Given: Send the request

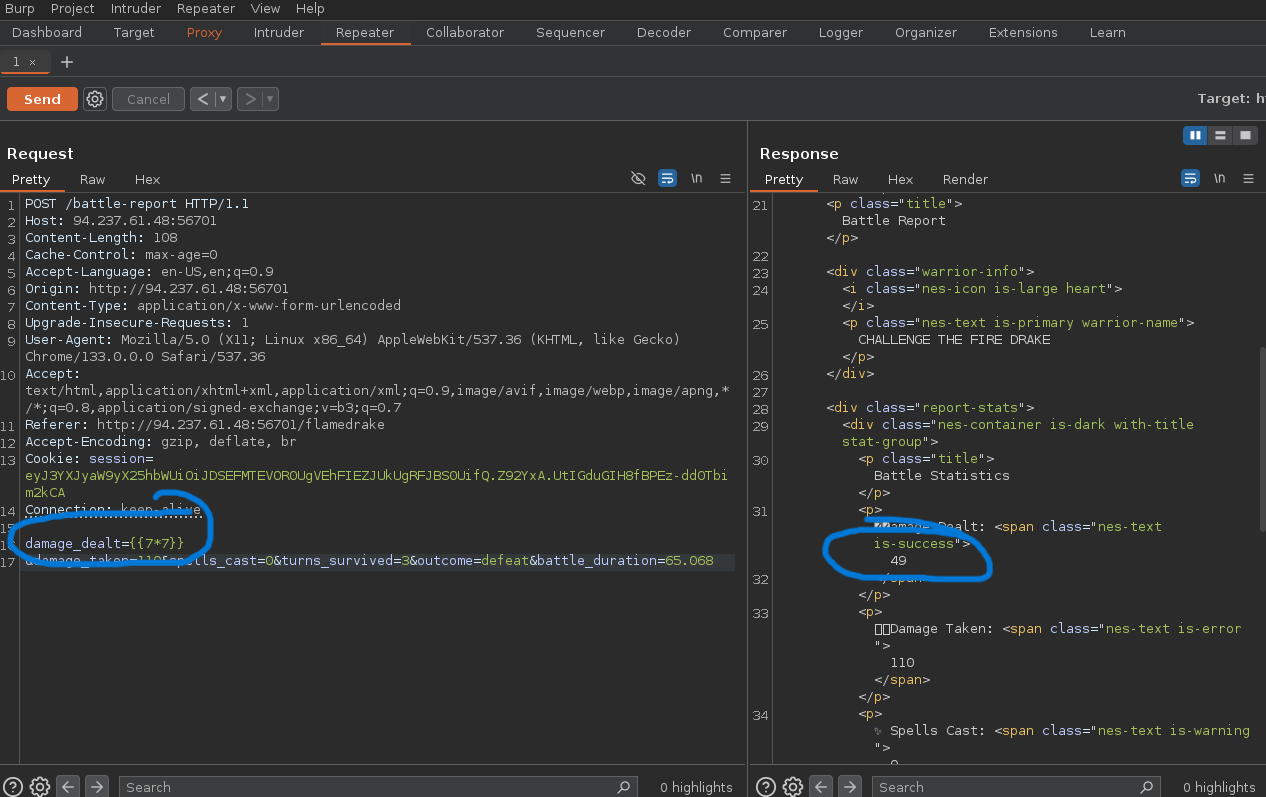Looking at the screenshot, I should tap(42, 99).
